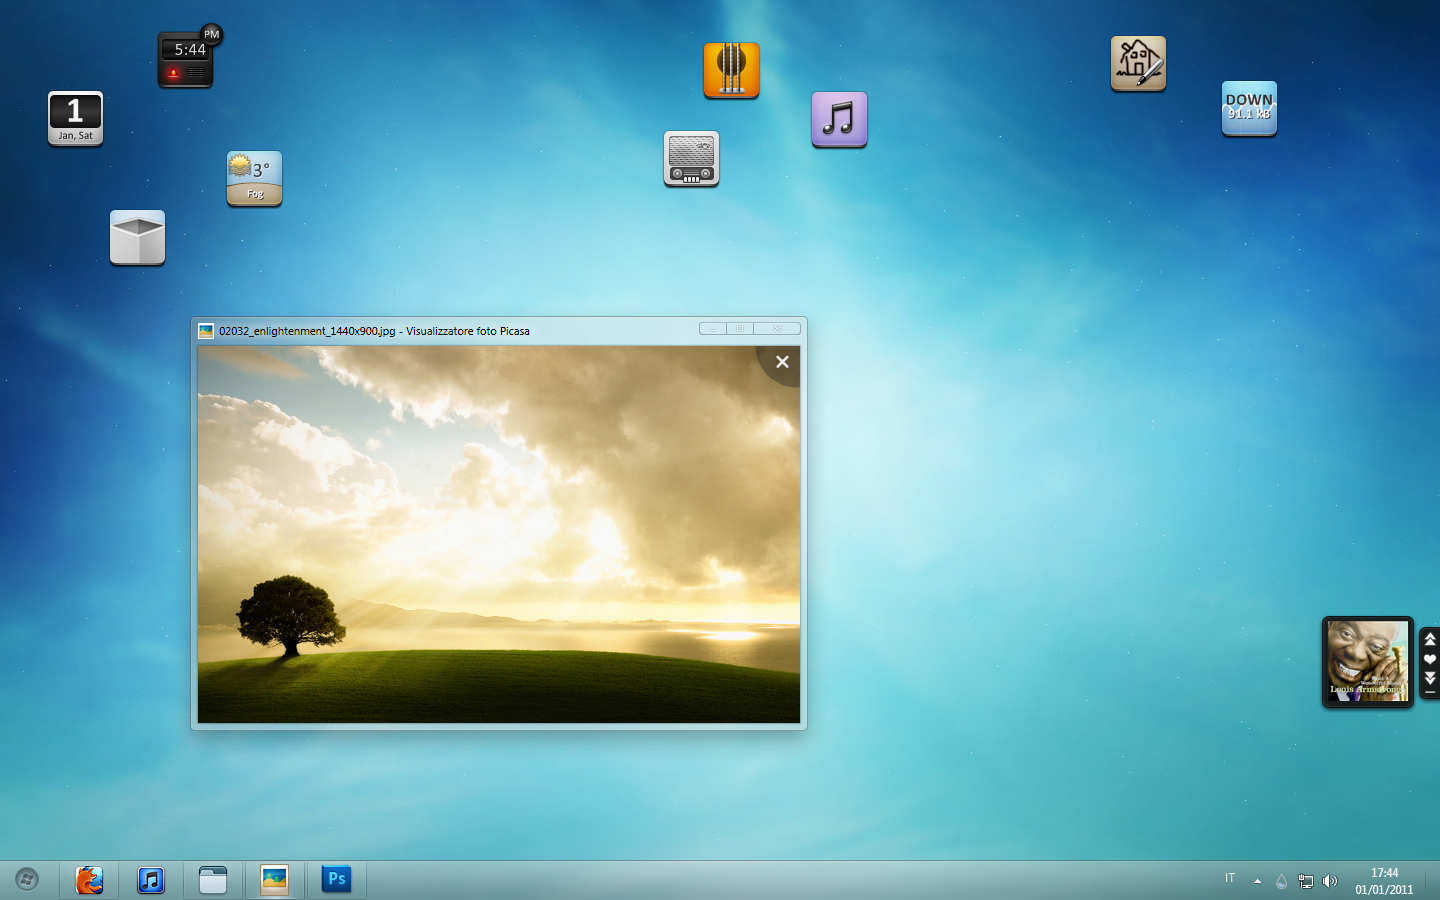Click the IT language indicator

pyautogui.click(x=1230, y=879)
